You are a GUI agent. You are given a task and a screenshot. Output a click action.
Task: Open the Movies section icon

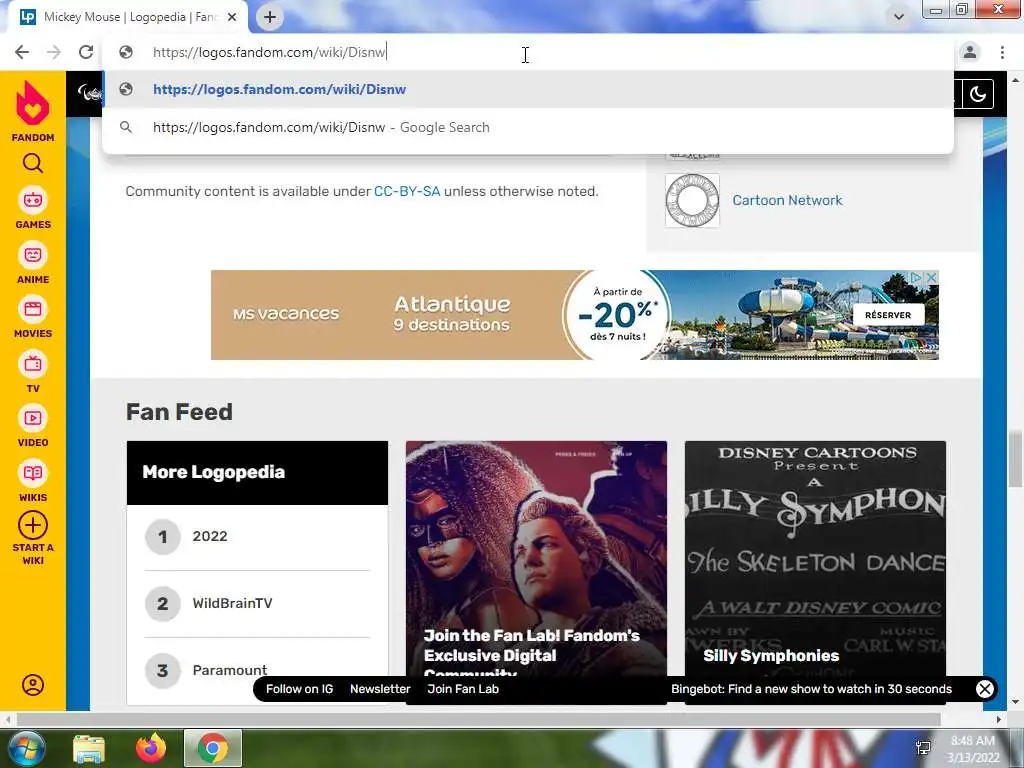[33, 309]
